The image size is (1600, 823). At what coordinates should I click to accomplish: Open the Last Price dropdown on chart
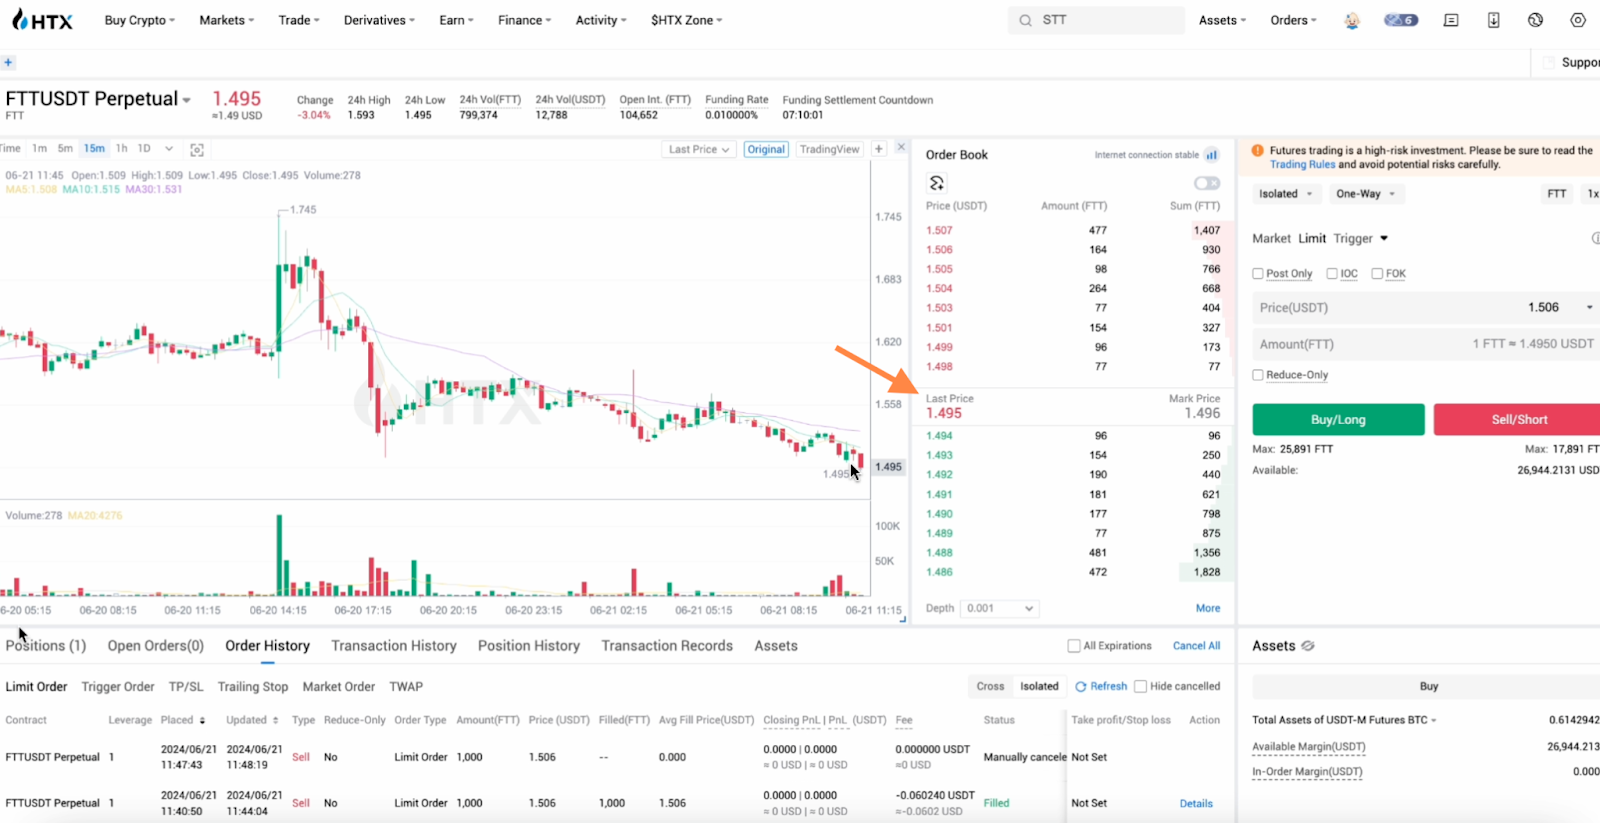pos(699,149)
